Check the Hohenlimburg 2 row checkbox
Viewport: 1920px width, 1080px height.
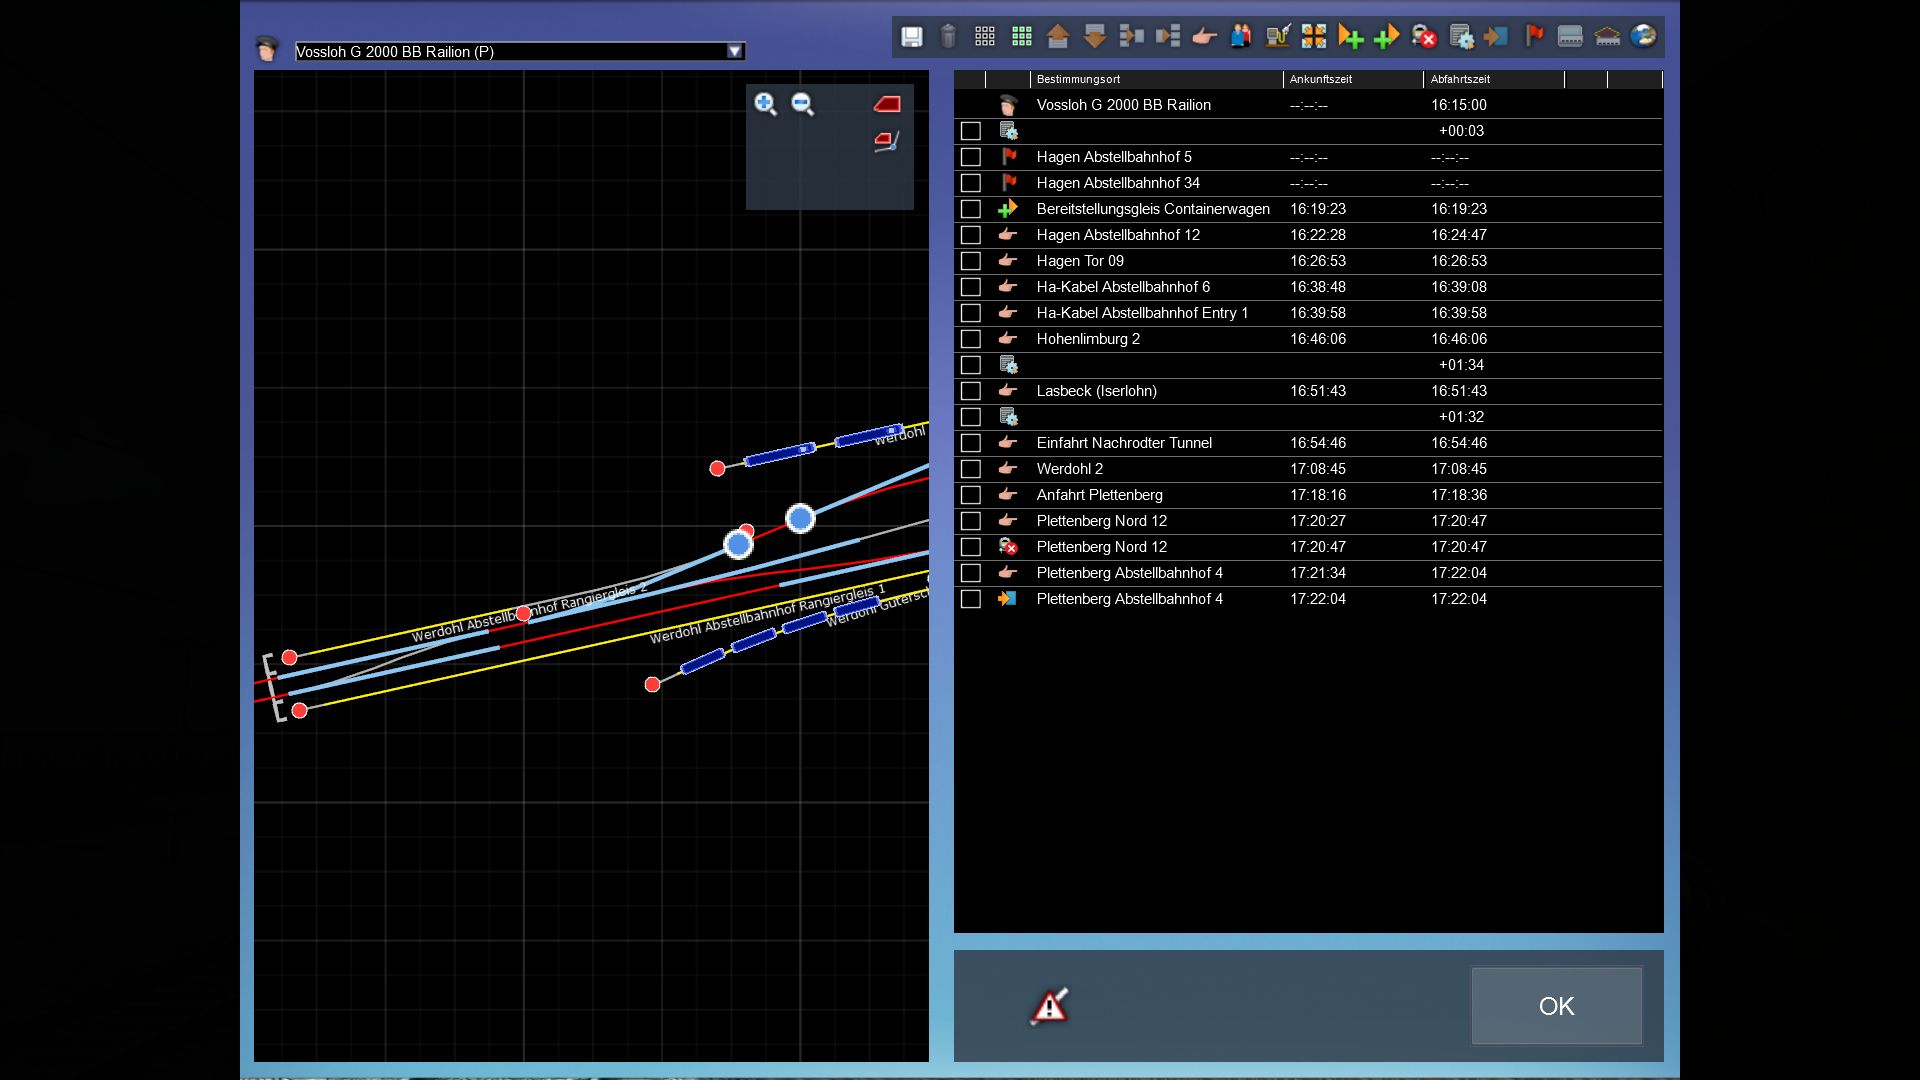970,339
